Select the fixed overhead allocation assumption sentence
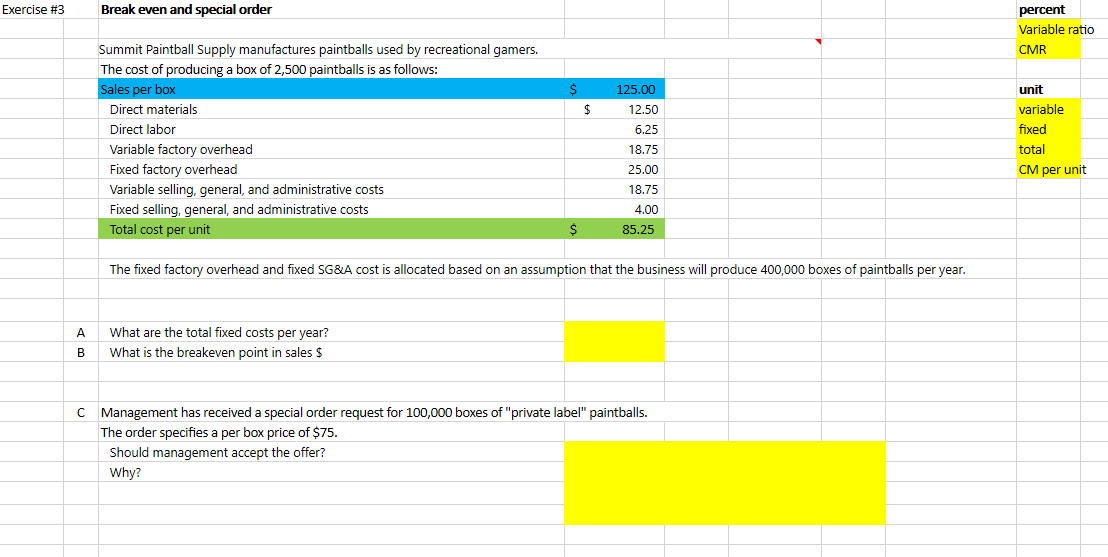 tap(537, 270)
